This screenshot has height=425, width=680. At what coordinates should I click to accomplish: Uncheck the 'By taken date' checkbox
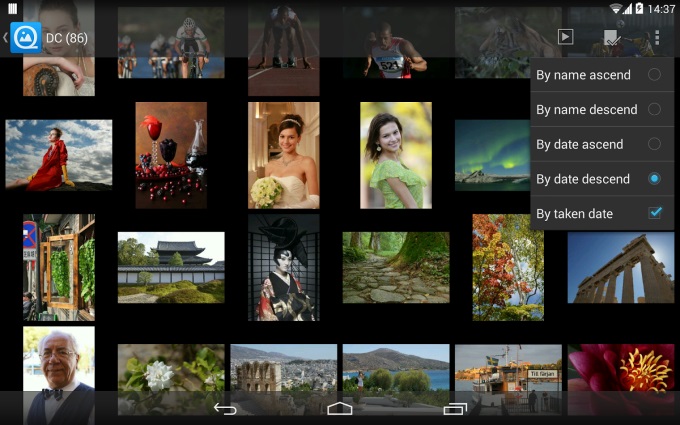(654, 213)
